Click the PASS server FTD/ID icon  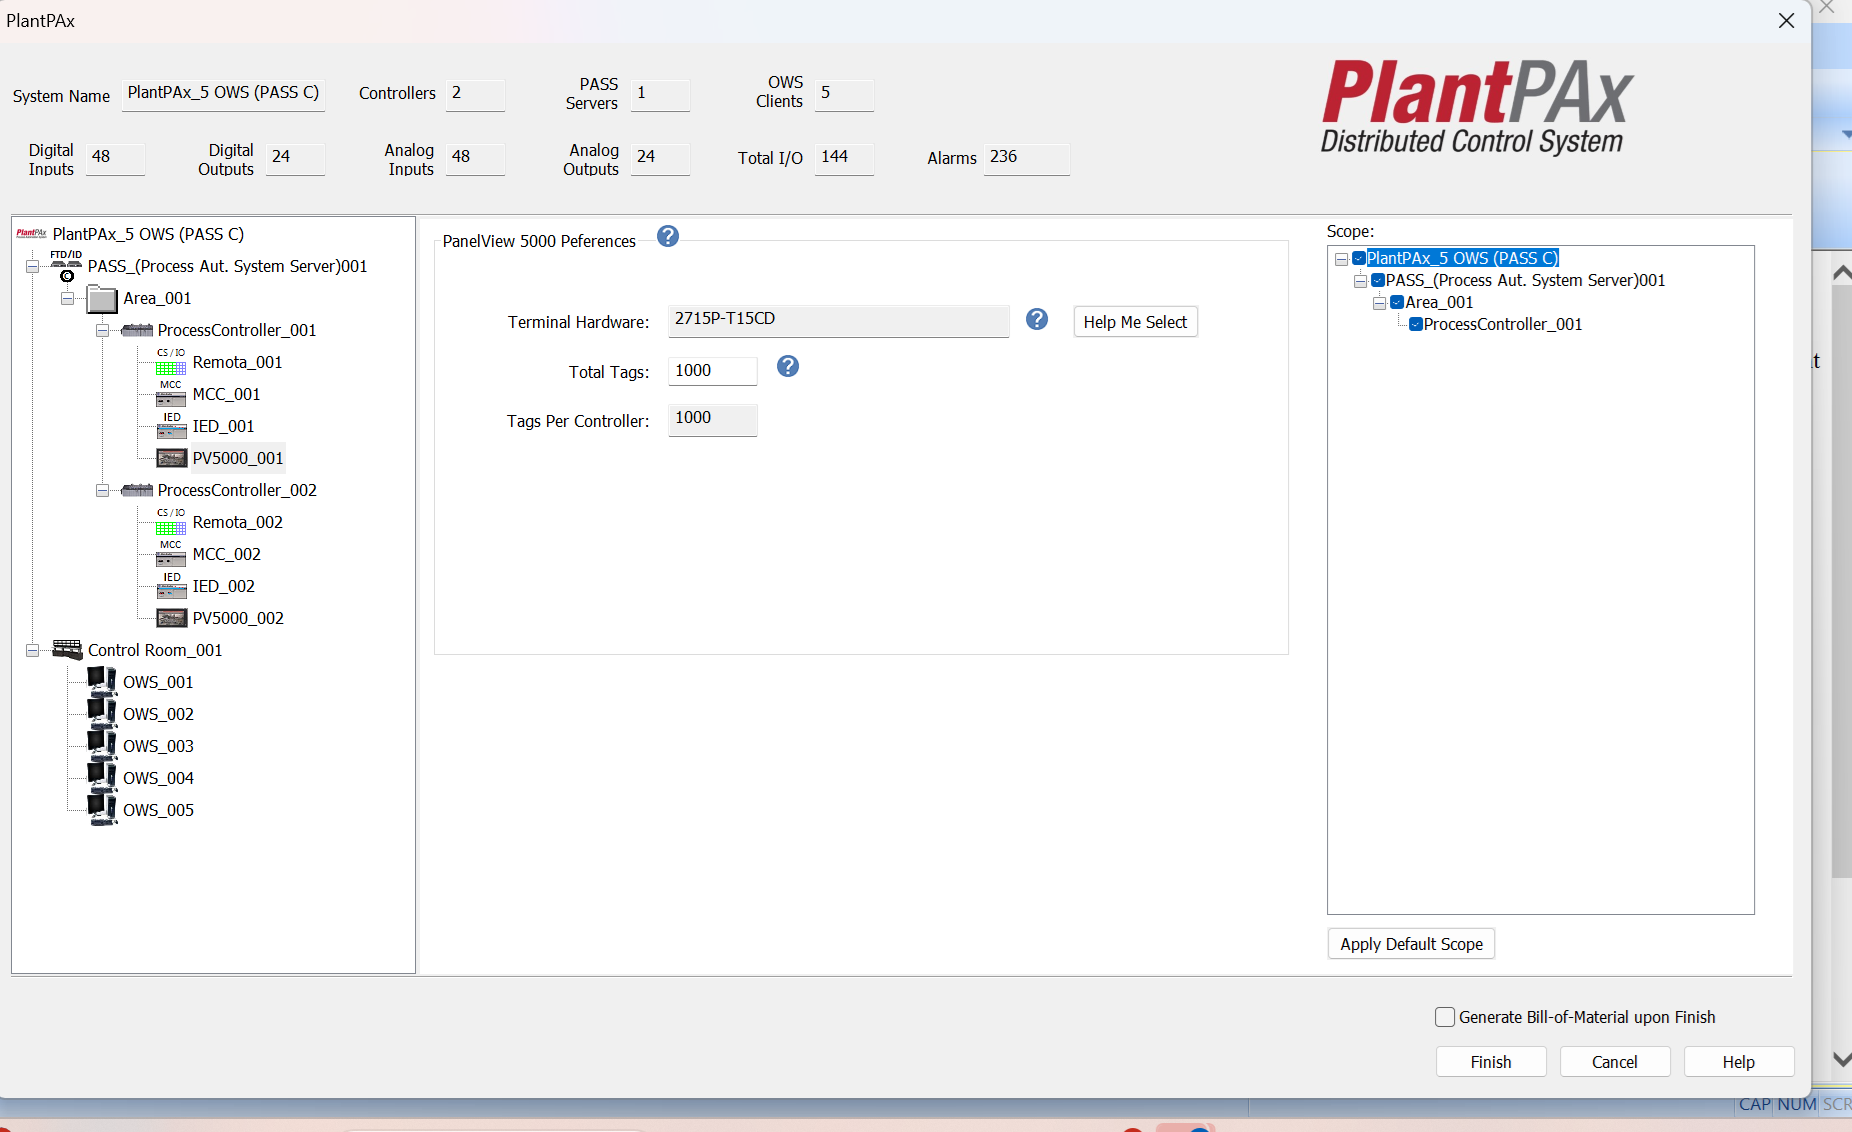pos(67,266)
